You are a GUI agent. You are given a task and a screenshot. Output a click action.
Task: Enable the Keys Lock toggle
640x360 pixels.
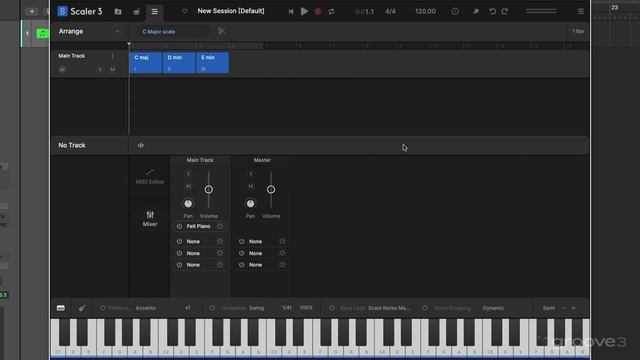click(x=332, y=308)
